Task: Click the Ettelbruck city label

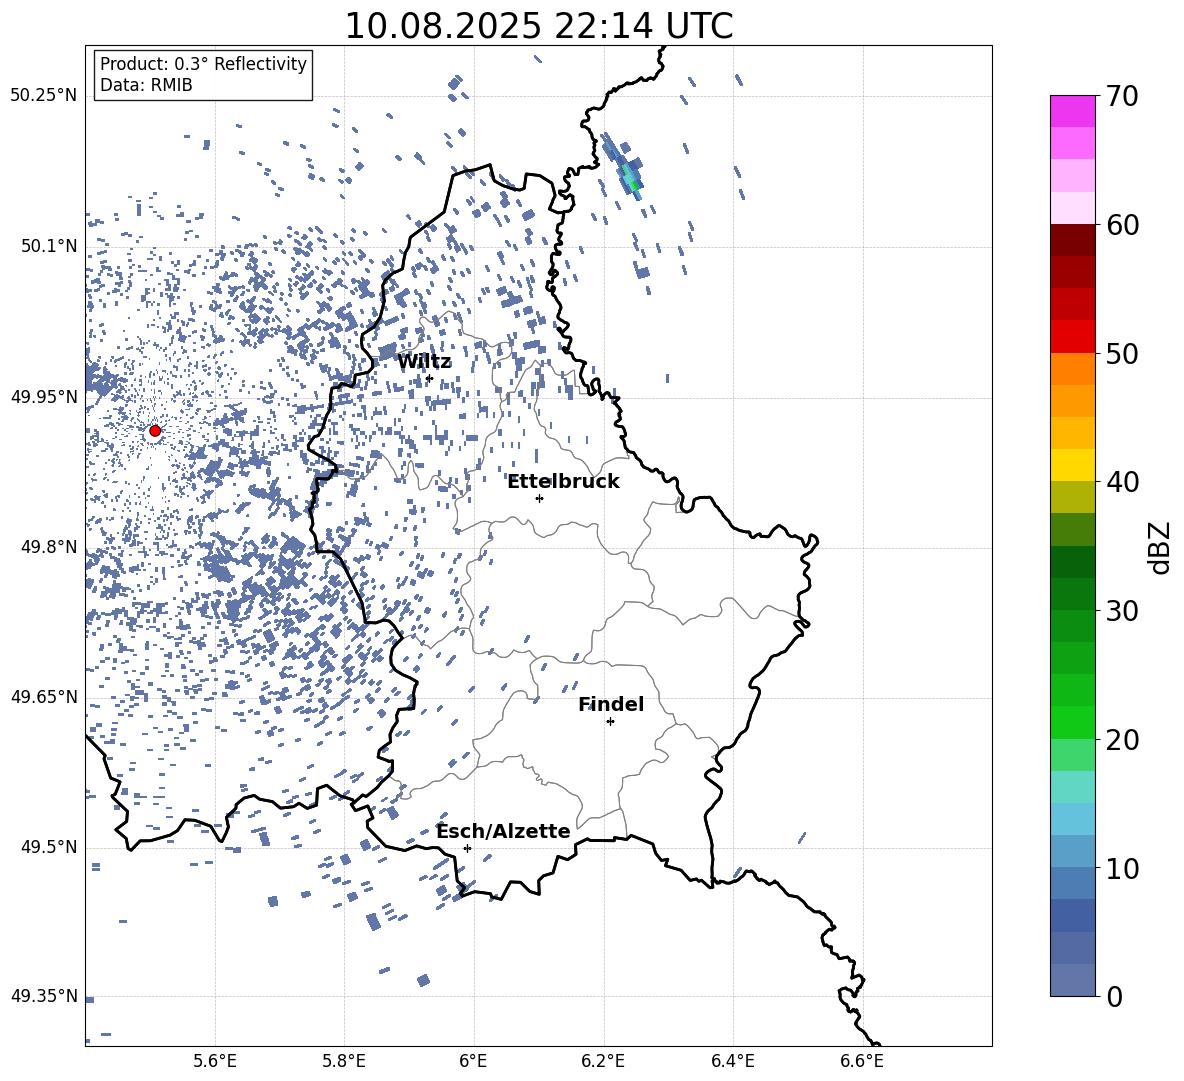Action: pos(563,482)
